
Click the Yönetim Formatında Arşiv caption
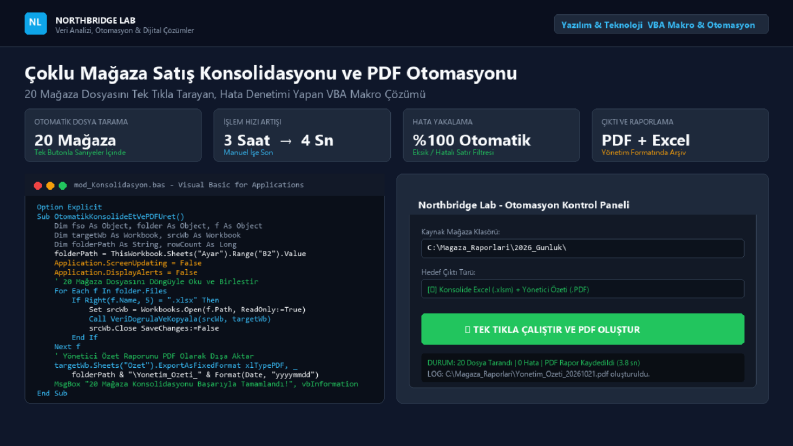(x=643, y=152)
